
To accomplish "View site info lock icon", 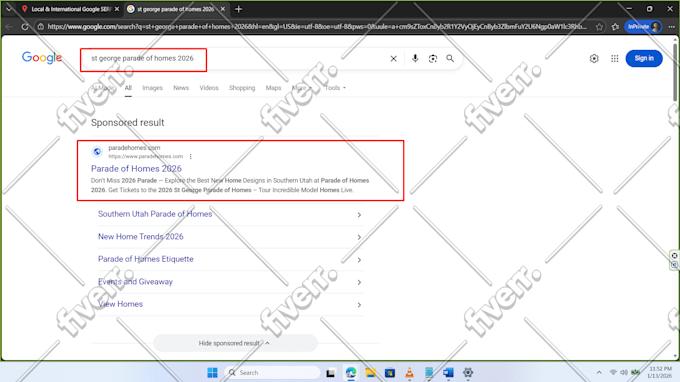I will point(40,27).
